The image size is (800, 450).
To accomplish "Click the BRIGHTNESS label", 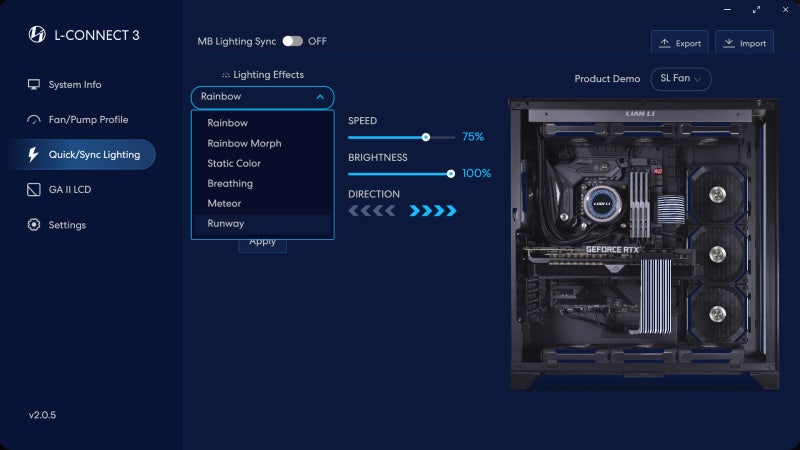I will [x=378, y=158].
